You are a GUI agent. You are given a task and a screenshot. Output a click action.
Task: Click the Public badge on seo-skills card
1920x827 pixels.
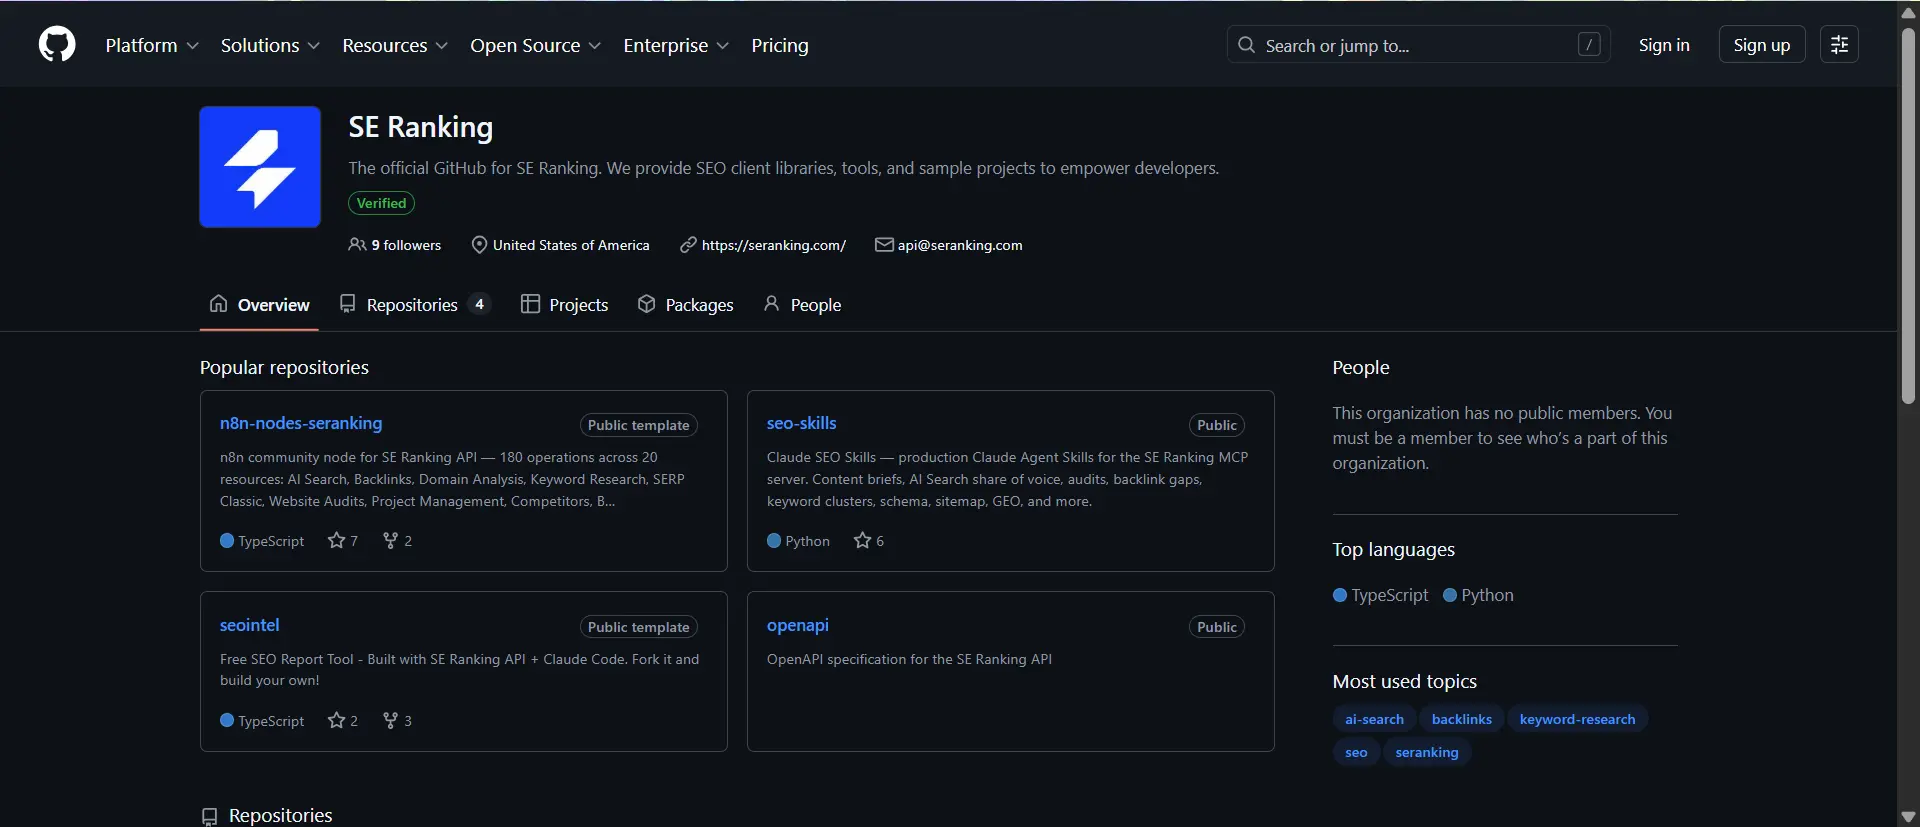click(x=1217, y=425)
